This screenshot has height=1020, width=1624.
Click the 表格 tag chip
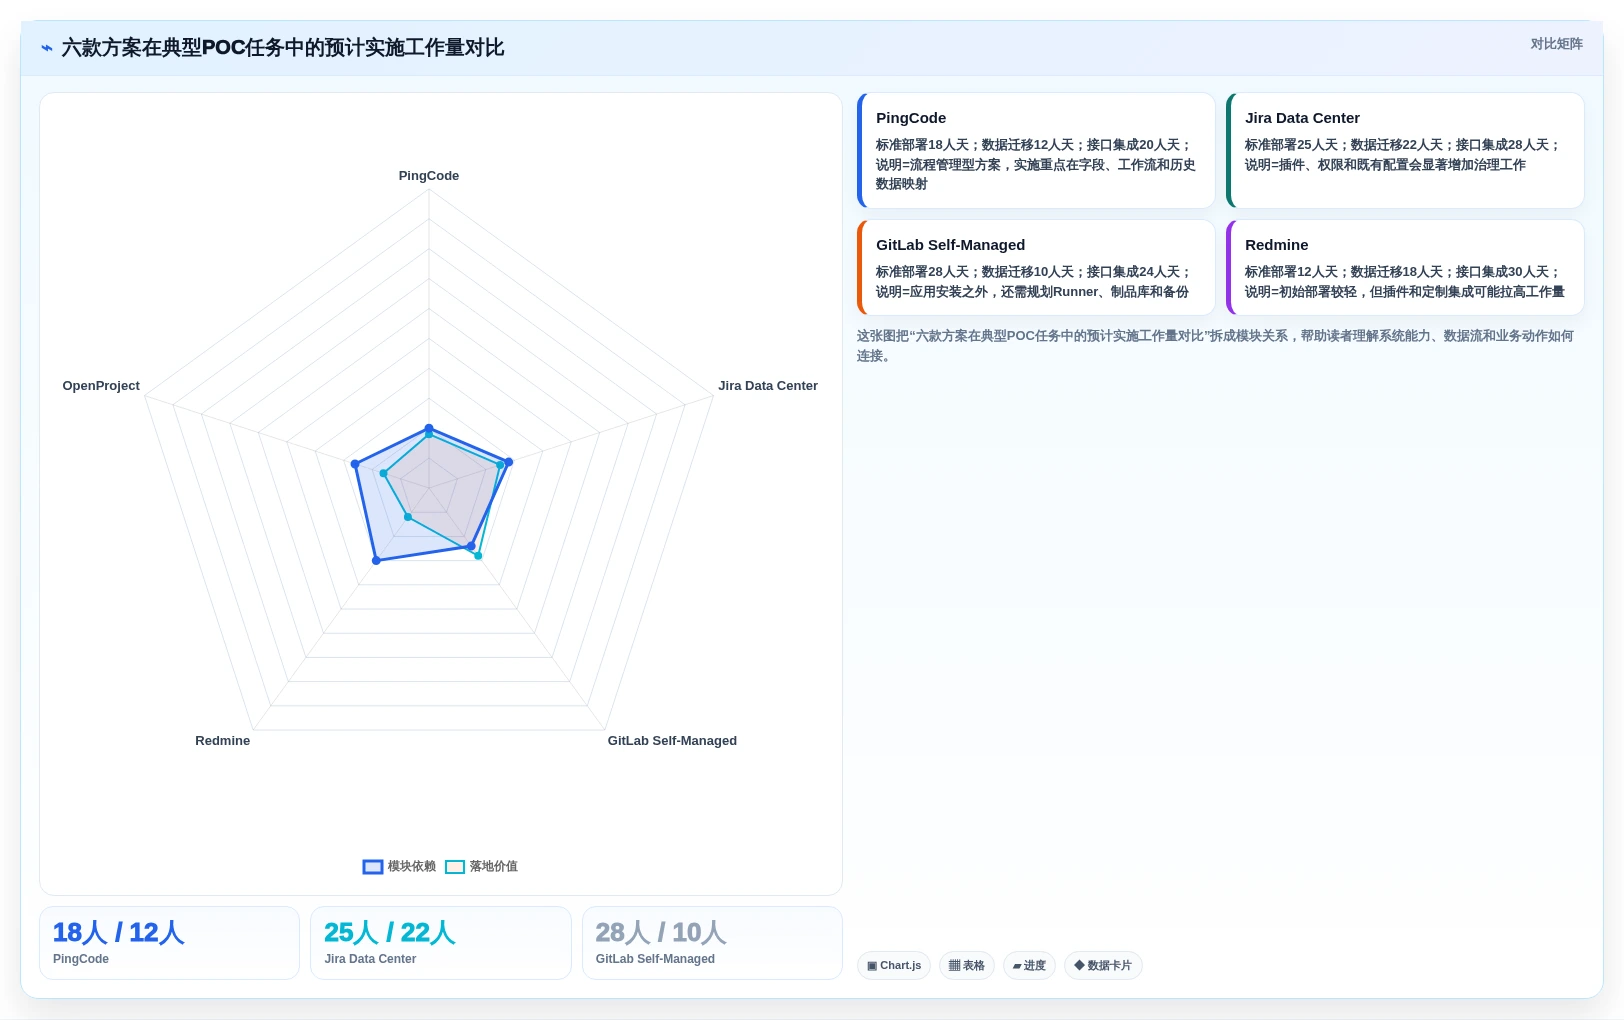(x=966, y=966)
